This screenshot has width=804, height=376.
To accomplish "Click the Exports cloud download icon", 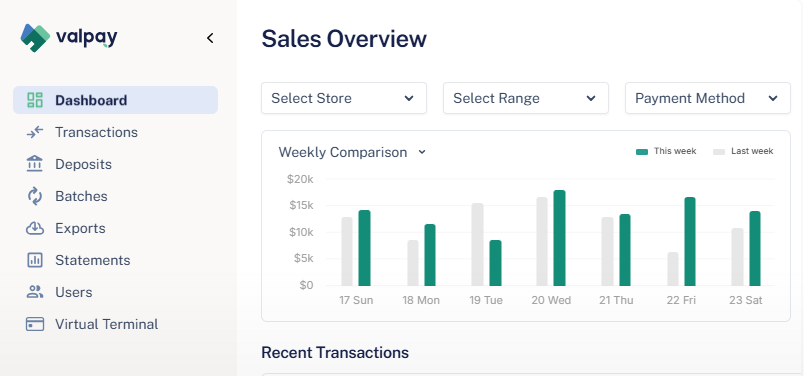I will [x=35, y=228].
